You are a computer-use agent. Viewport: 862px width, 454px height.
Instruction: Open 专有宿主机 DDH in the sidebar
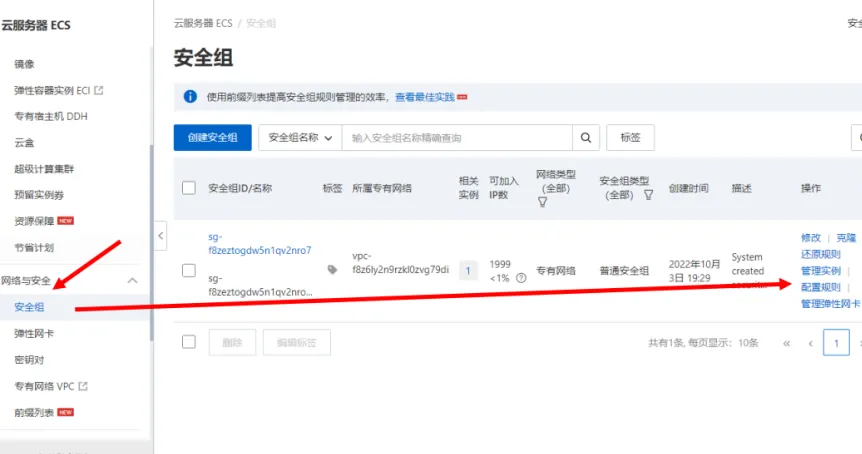[x=51, y=116]
